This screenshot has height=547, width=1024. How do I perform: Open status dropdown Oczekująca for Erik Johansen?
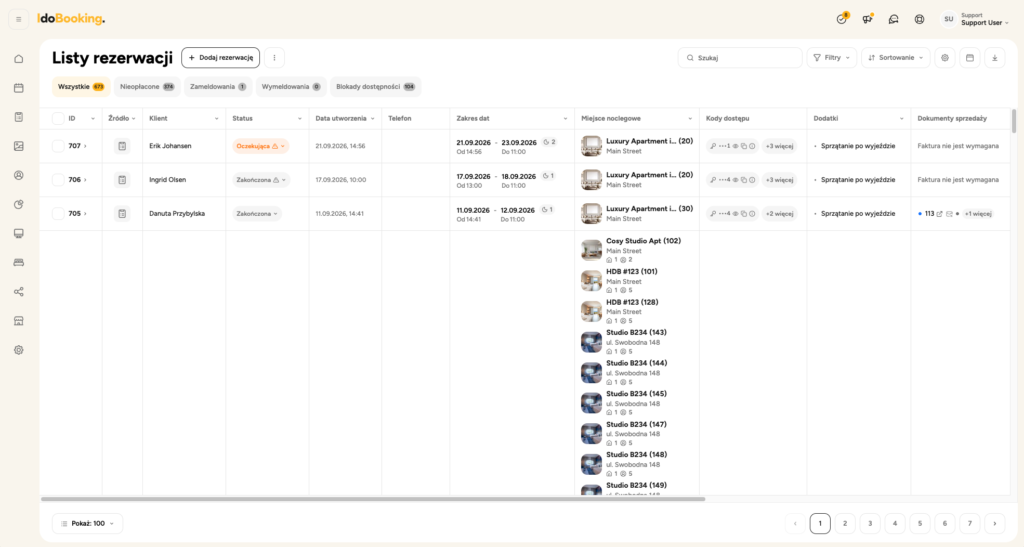(261, 146)
